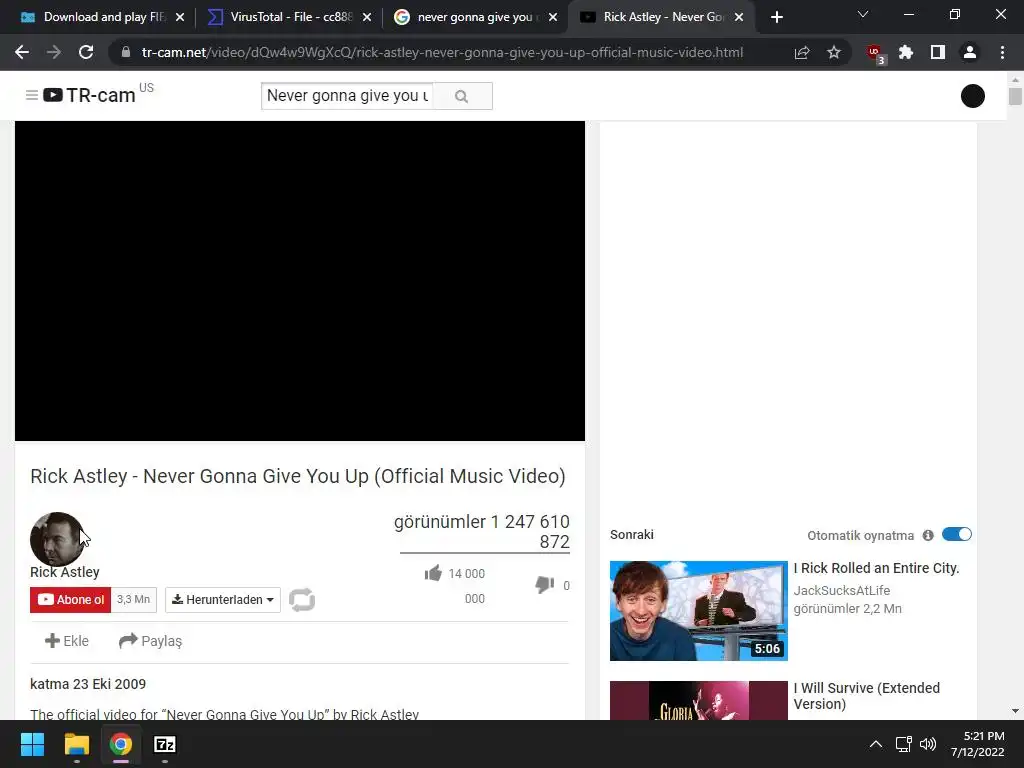Open a new browser tab
The width and height of the screenshot is (1024, 768).
[776, 17]
